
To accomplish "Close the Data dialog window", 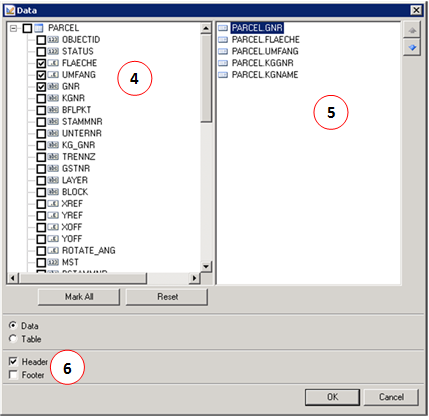I will [416, 10].
